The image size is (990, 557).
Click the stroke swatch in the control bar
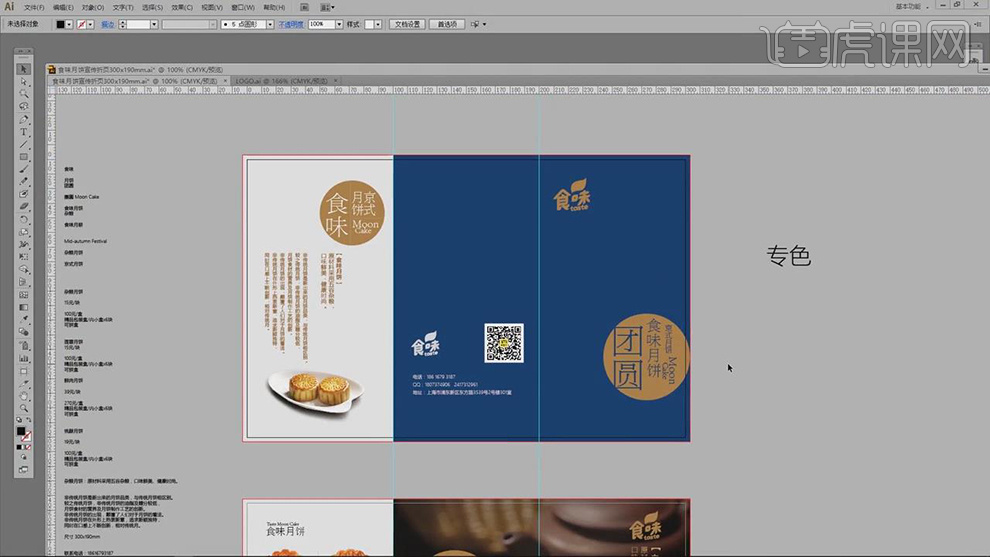pyautogui.click(x=81, y=24)
